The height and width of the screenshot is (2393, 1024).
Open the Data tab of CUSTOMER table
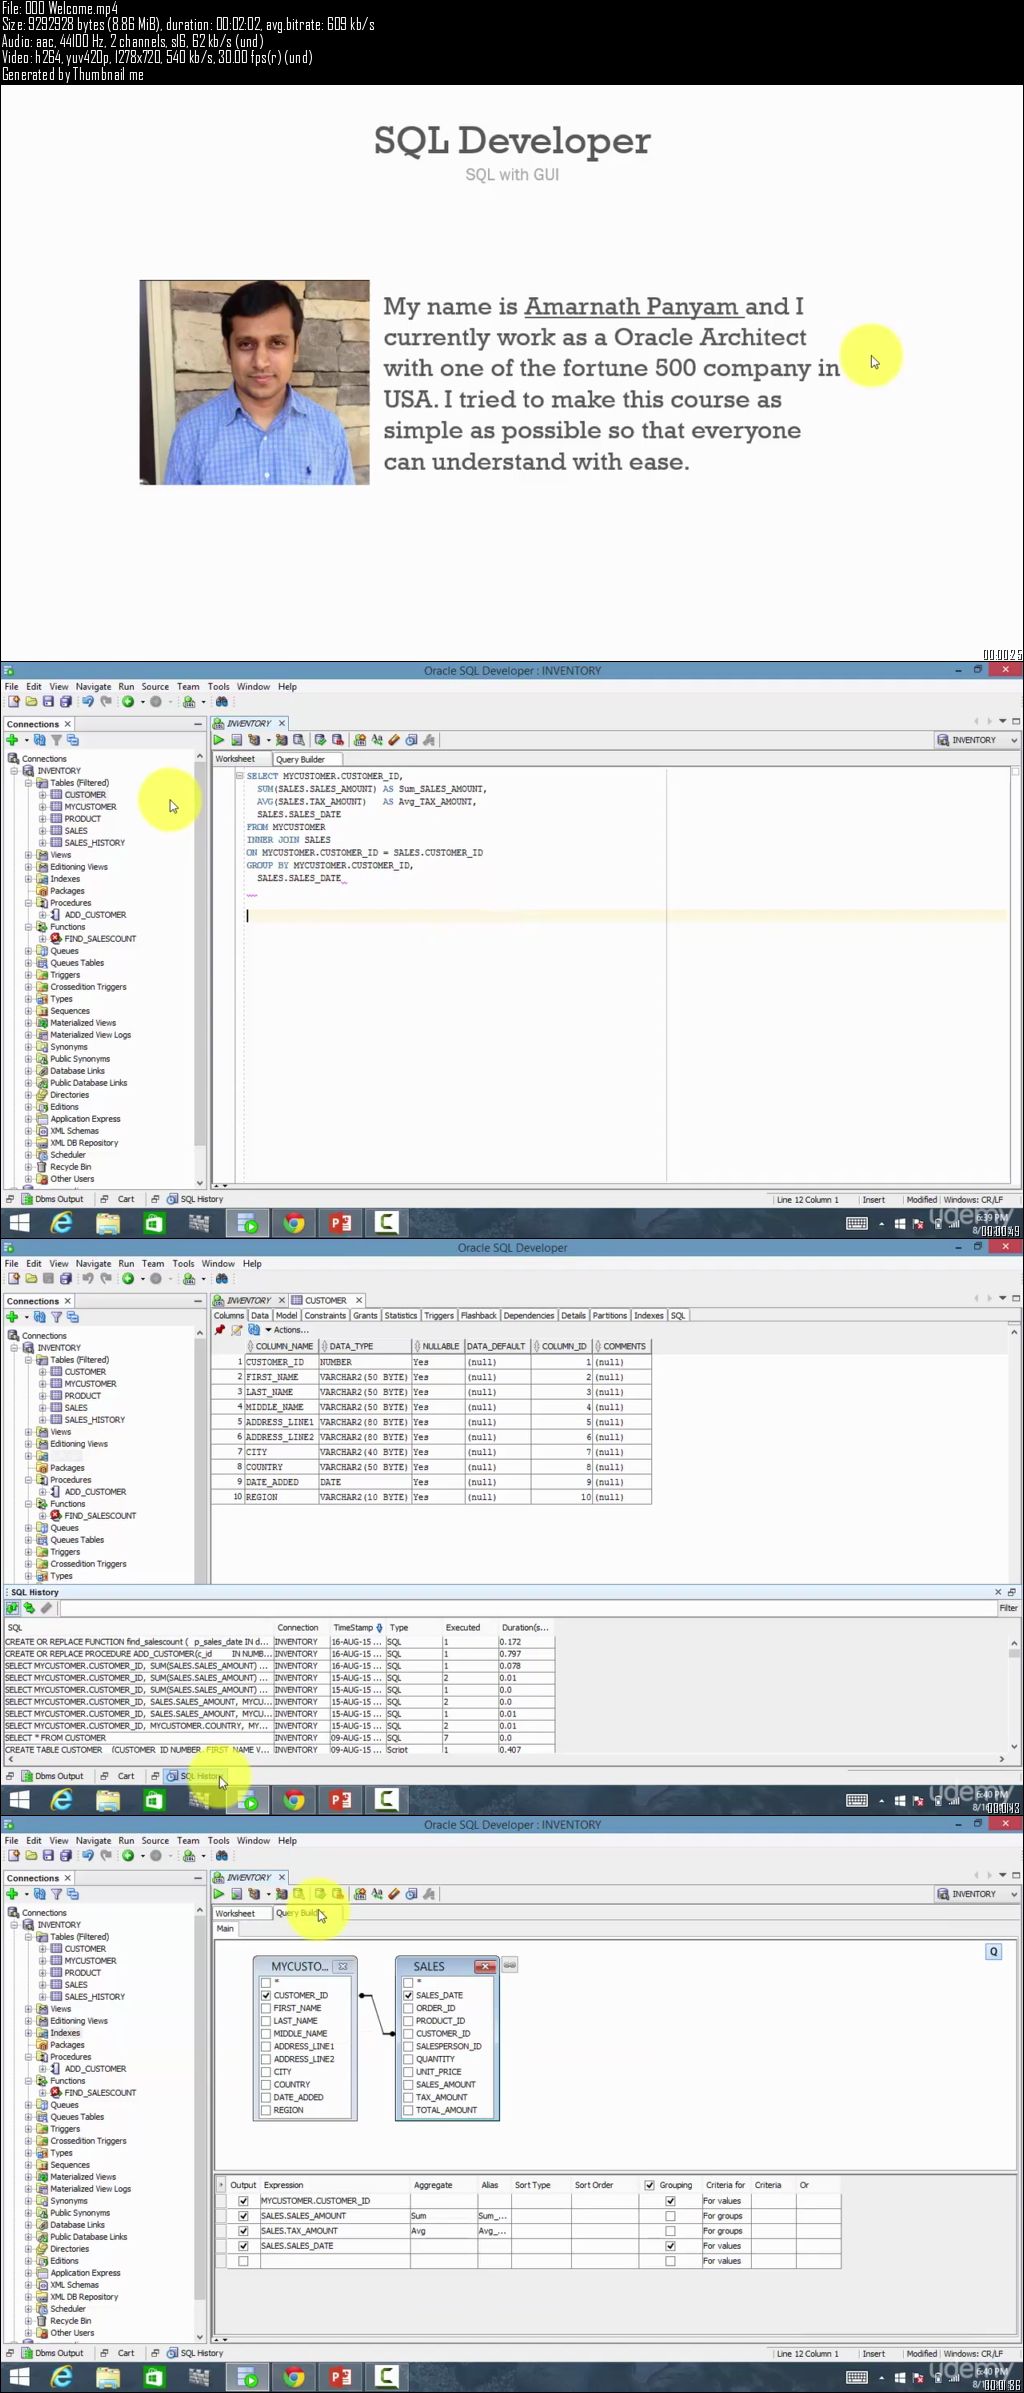coord(260,1315)
